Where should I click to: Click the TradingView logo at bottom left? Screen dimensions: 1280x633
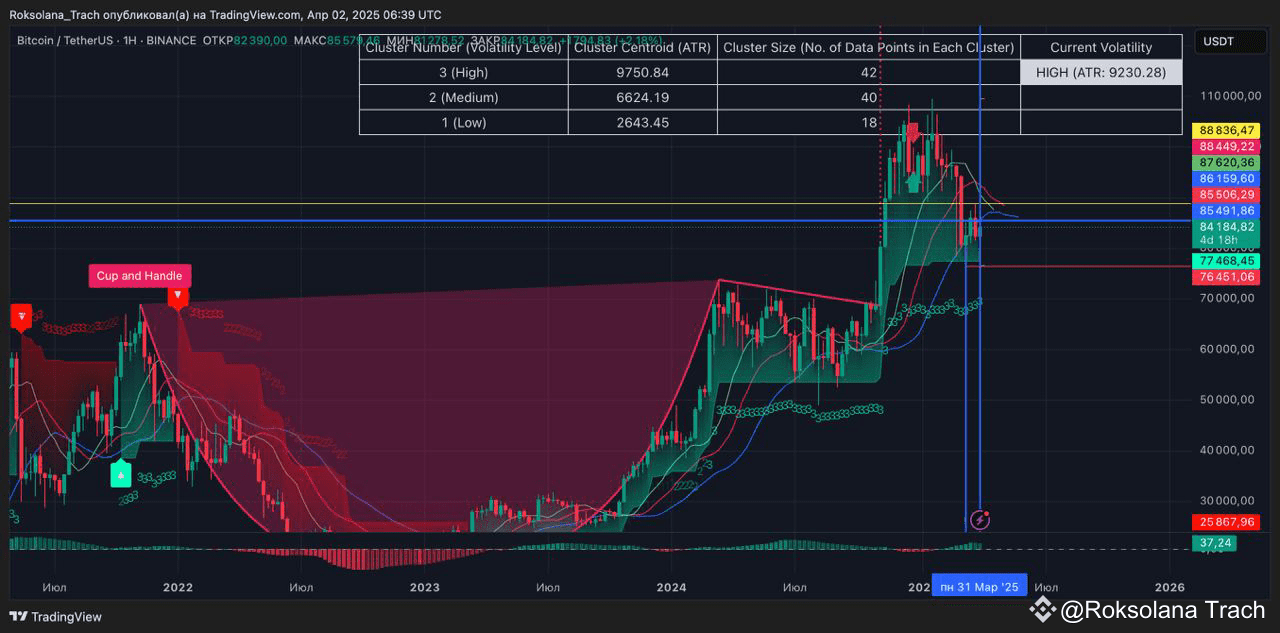(56, 617)
